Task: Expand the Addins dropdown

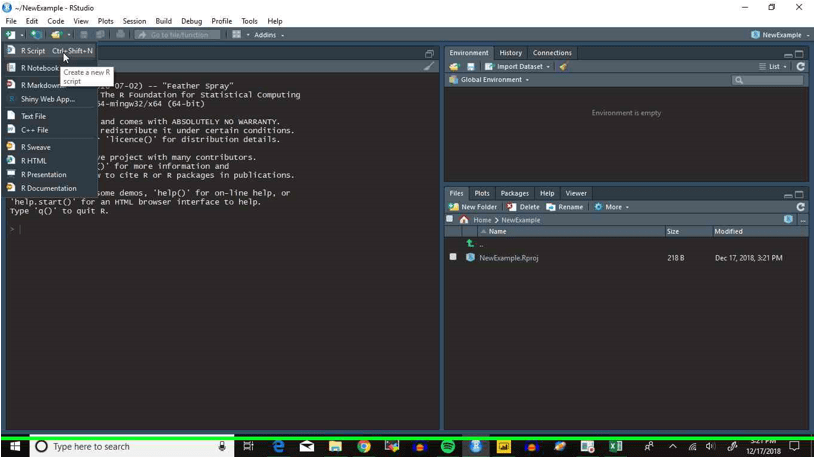Action: [269, 35]
